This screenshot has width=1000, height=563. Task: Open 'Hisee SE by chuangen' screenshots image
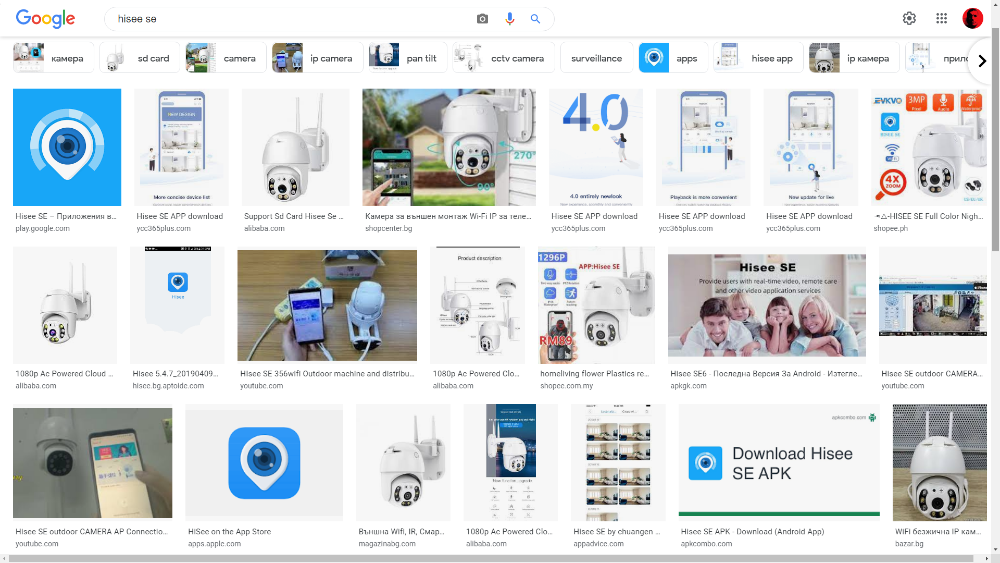[x=618, y=463]
